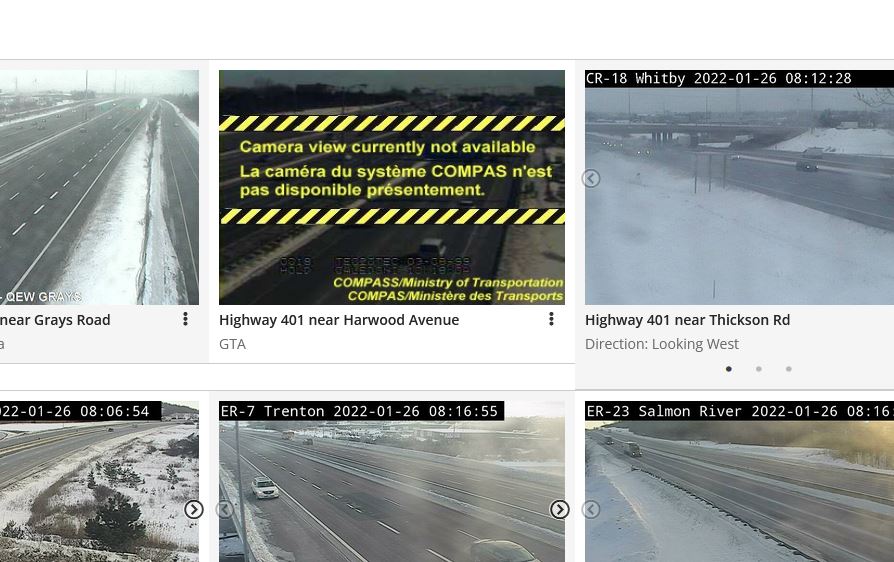Select the first carousel dot under Thickson Rd

click(729, 369)
